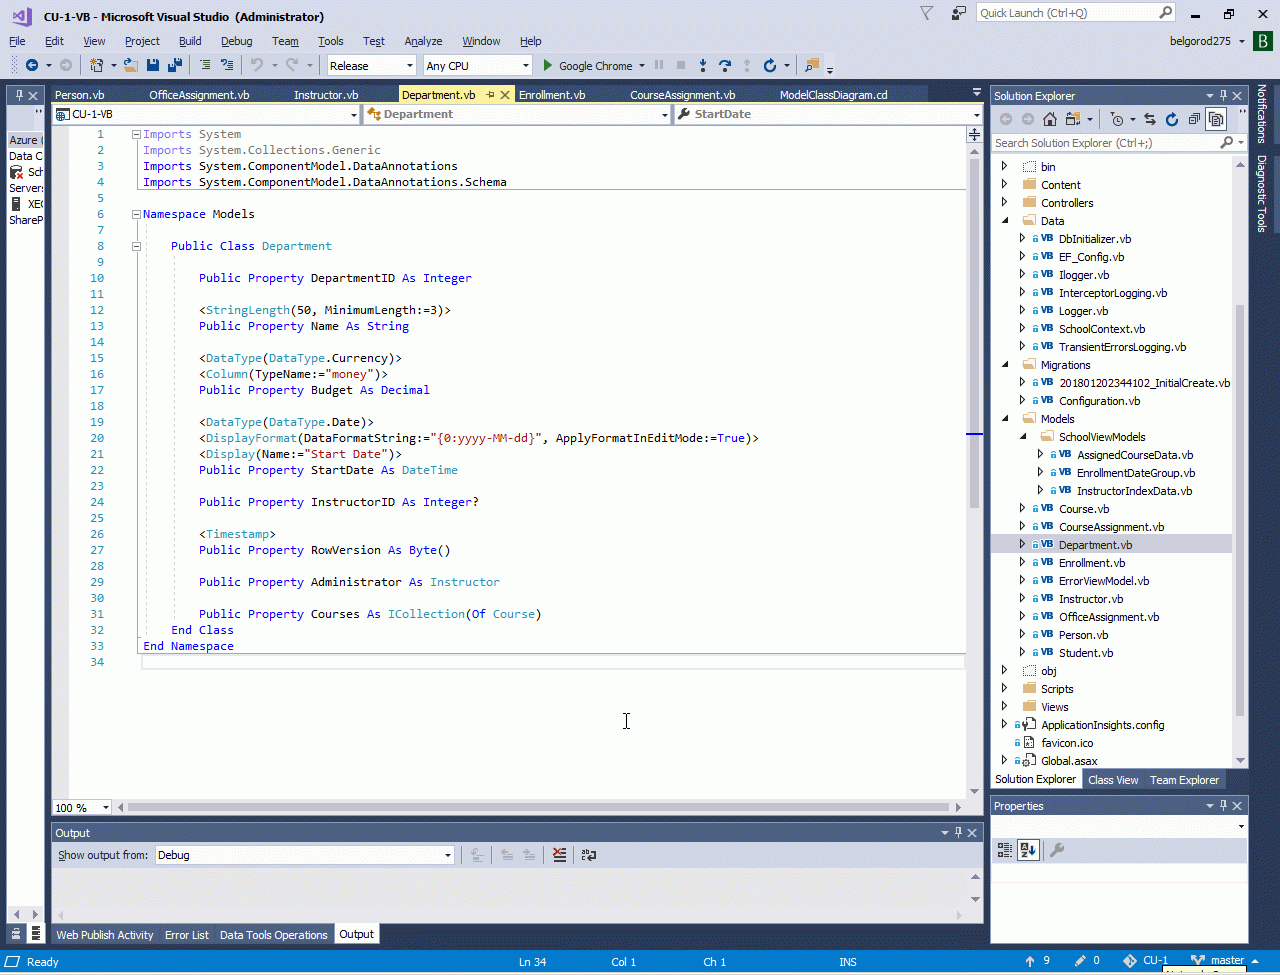The width and height of the screenshot is (1280, 975).
Task: Click the Save All toolbar icon
Action: [175, 66]
